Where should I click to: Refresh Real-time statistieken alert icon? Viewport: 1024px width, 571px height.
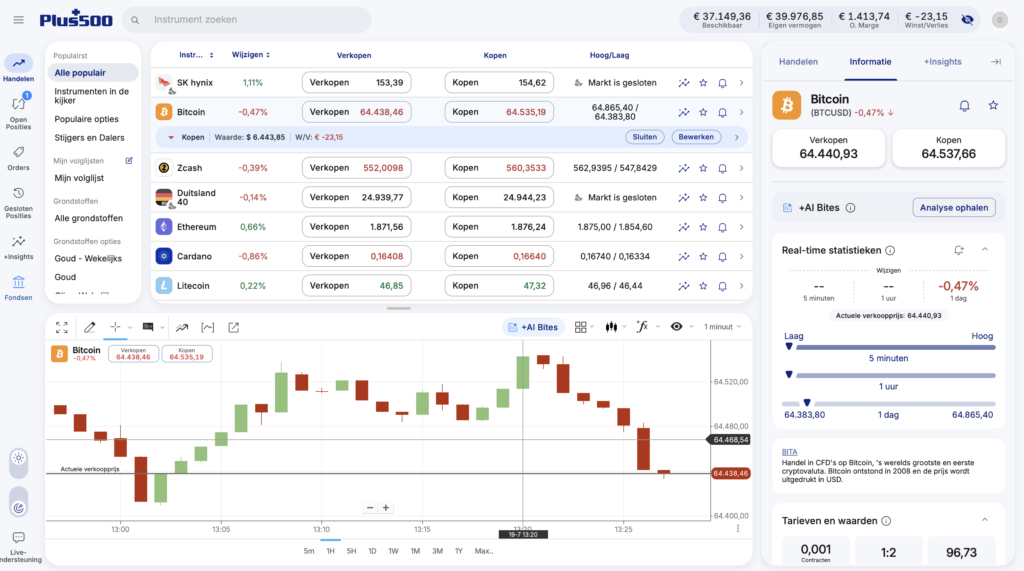(959, 250)
